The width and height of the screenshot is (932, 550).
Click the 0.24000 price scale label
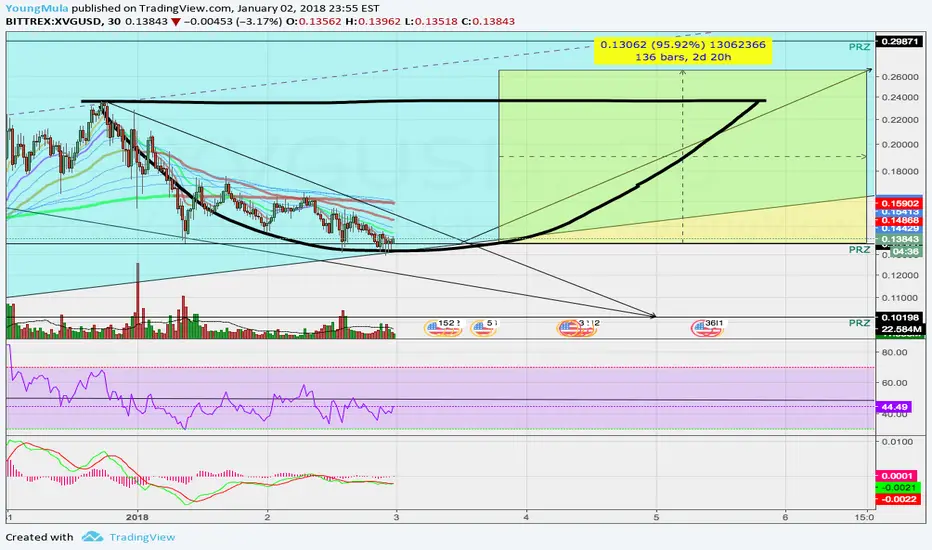point(899,98)
